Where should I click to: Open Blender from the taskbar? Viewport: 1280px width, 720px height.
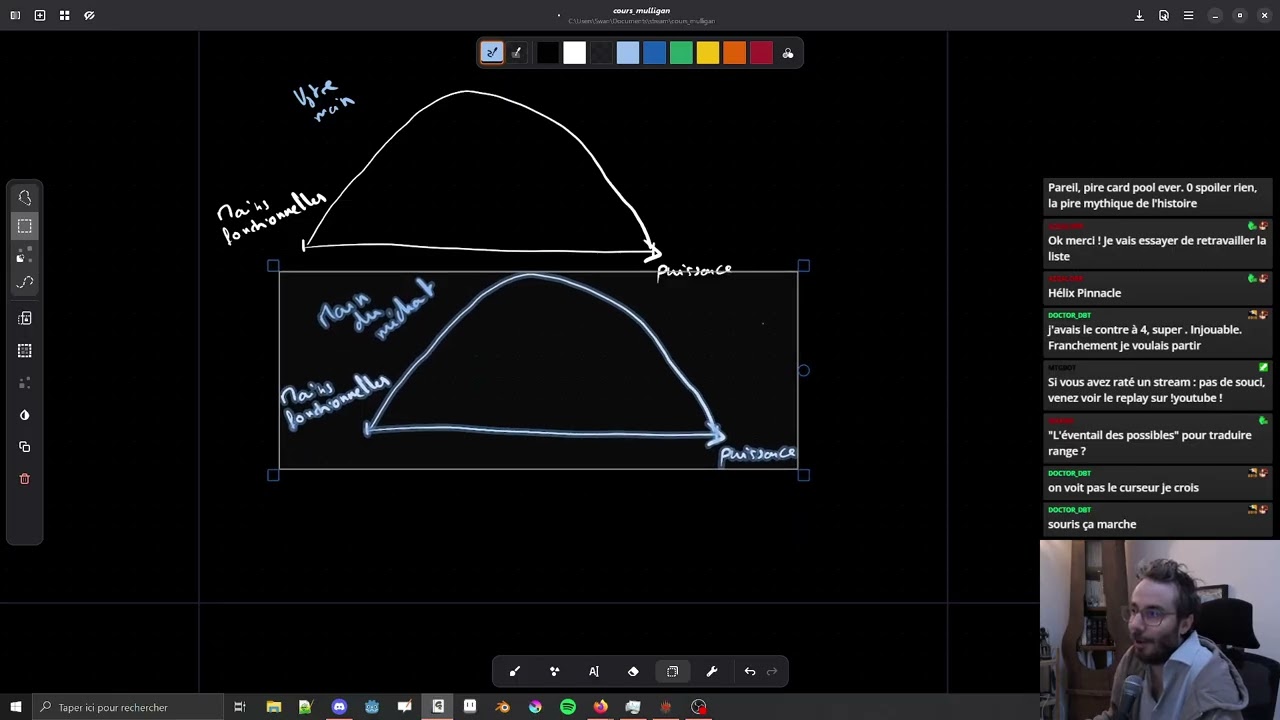point(503,707)
